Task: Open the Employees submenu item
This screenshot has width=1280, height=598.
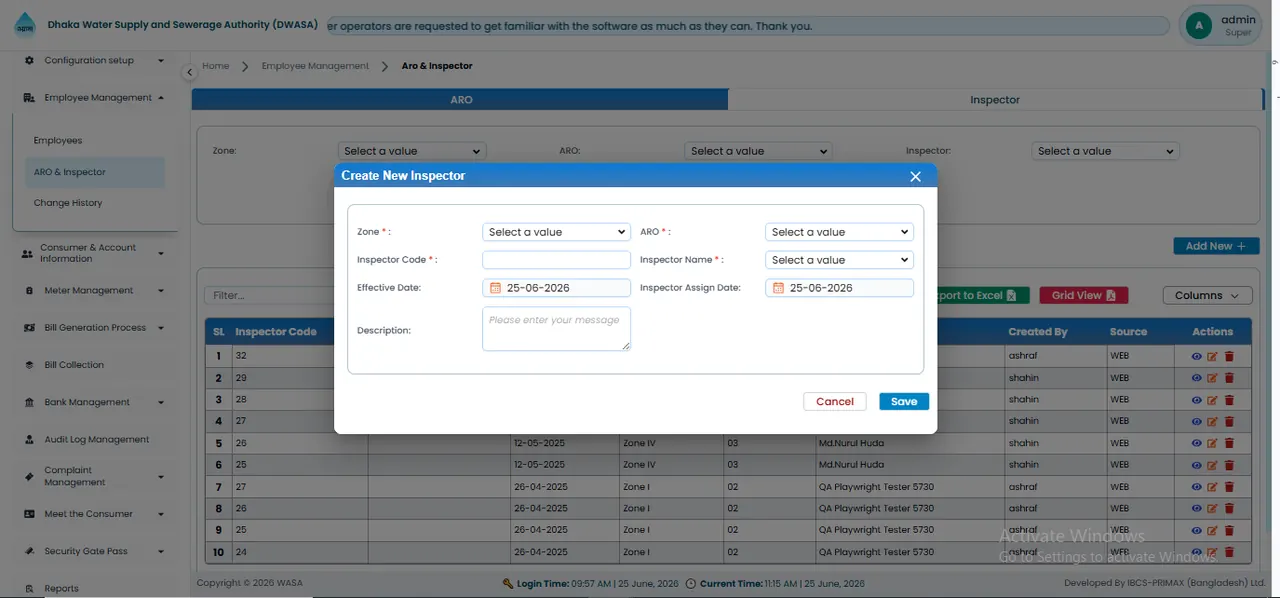Action: pos(58,141)
